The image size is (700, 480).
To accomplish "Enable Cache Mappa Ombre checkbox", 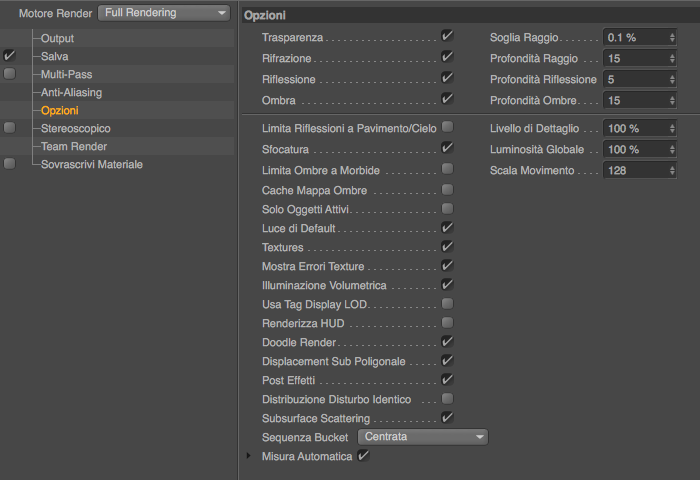I will tap(447, 188).
